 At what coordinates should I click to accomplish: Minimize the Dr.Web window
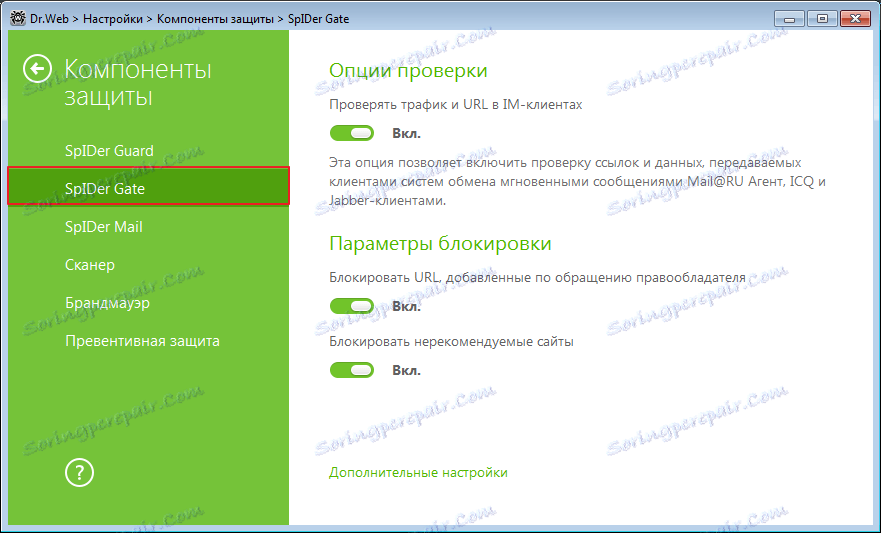789,19
